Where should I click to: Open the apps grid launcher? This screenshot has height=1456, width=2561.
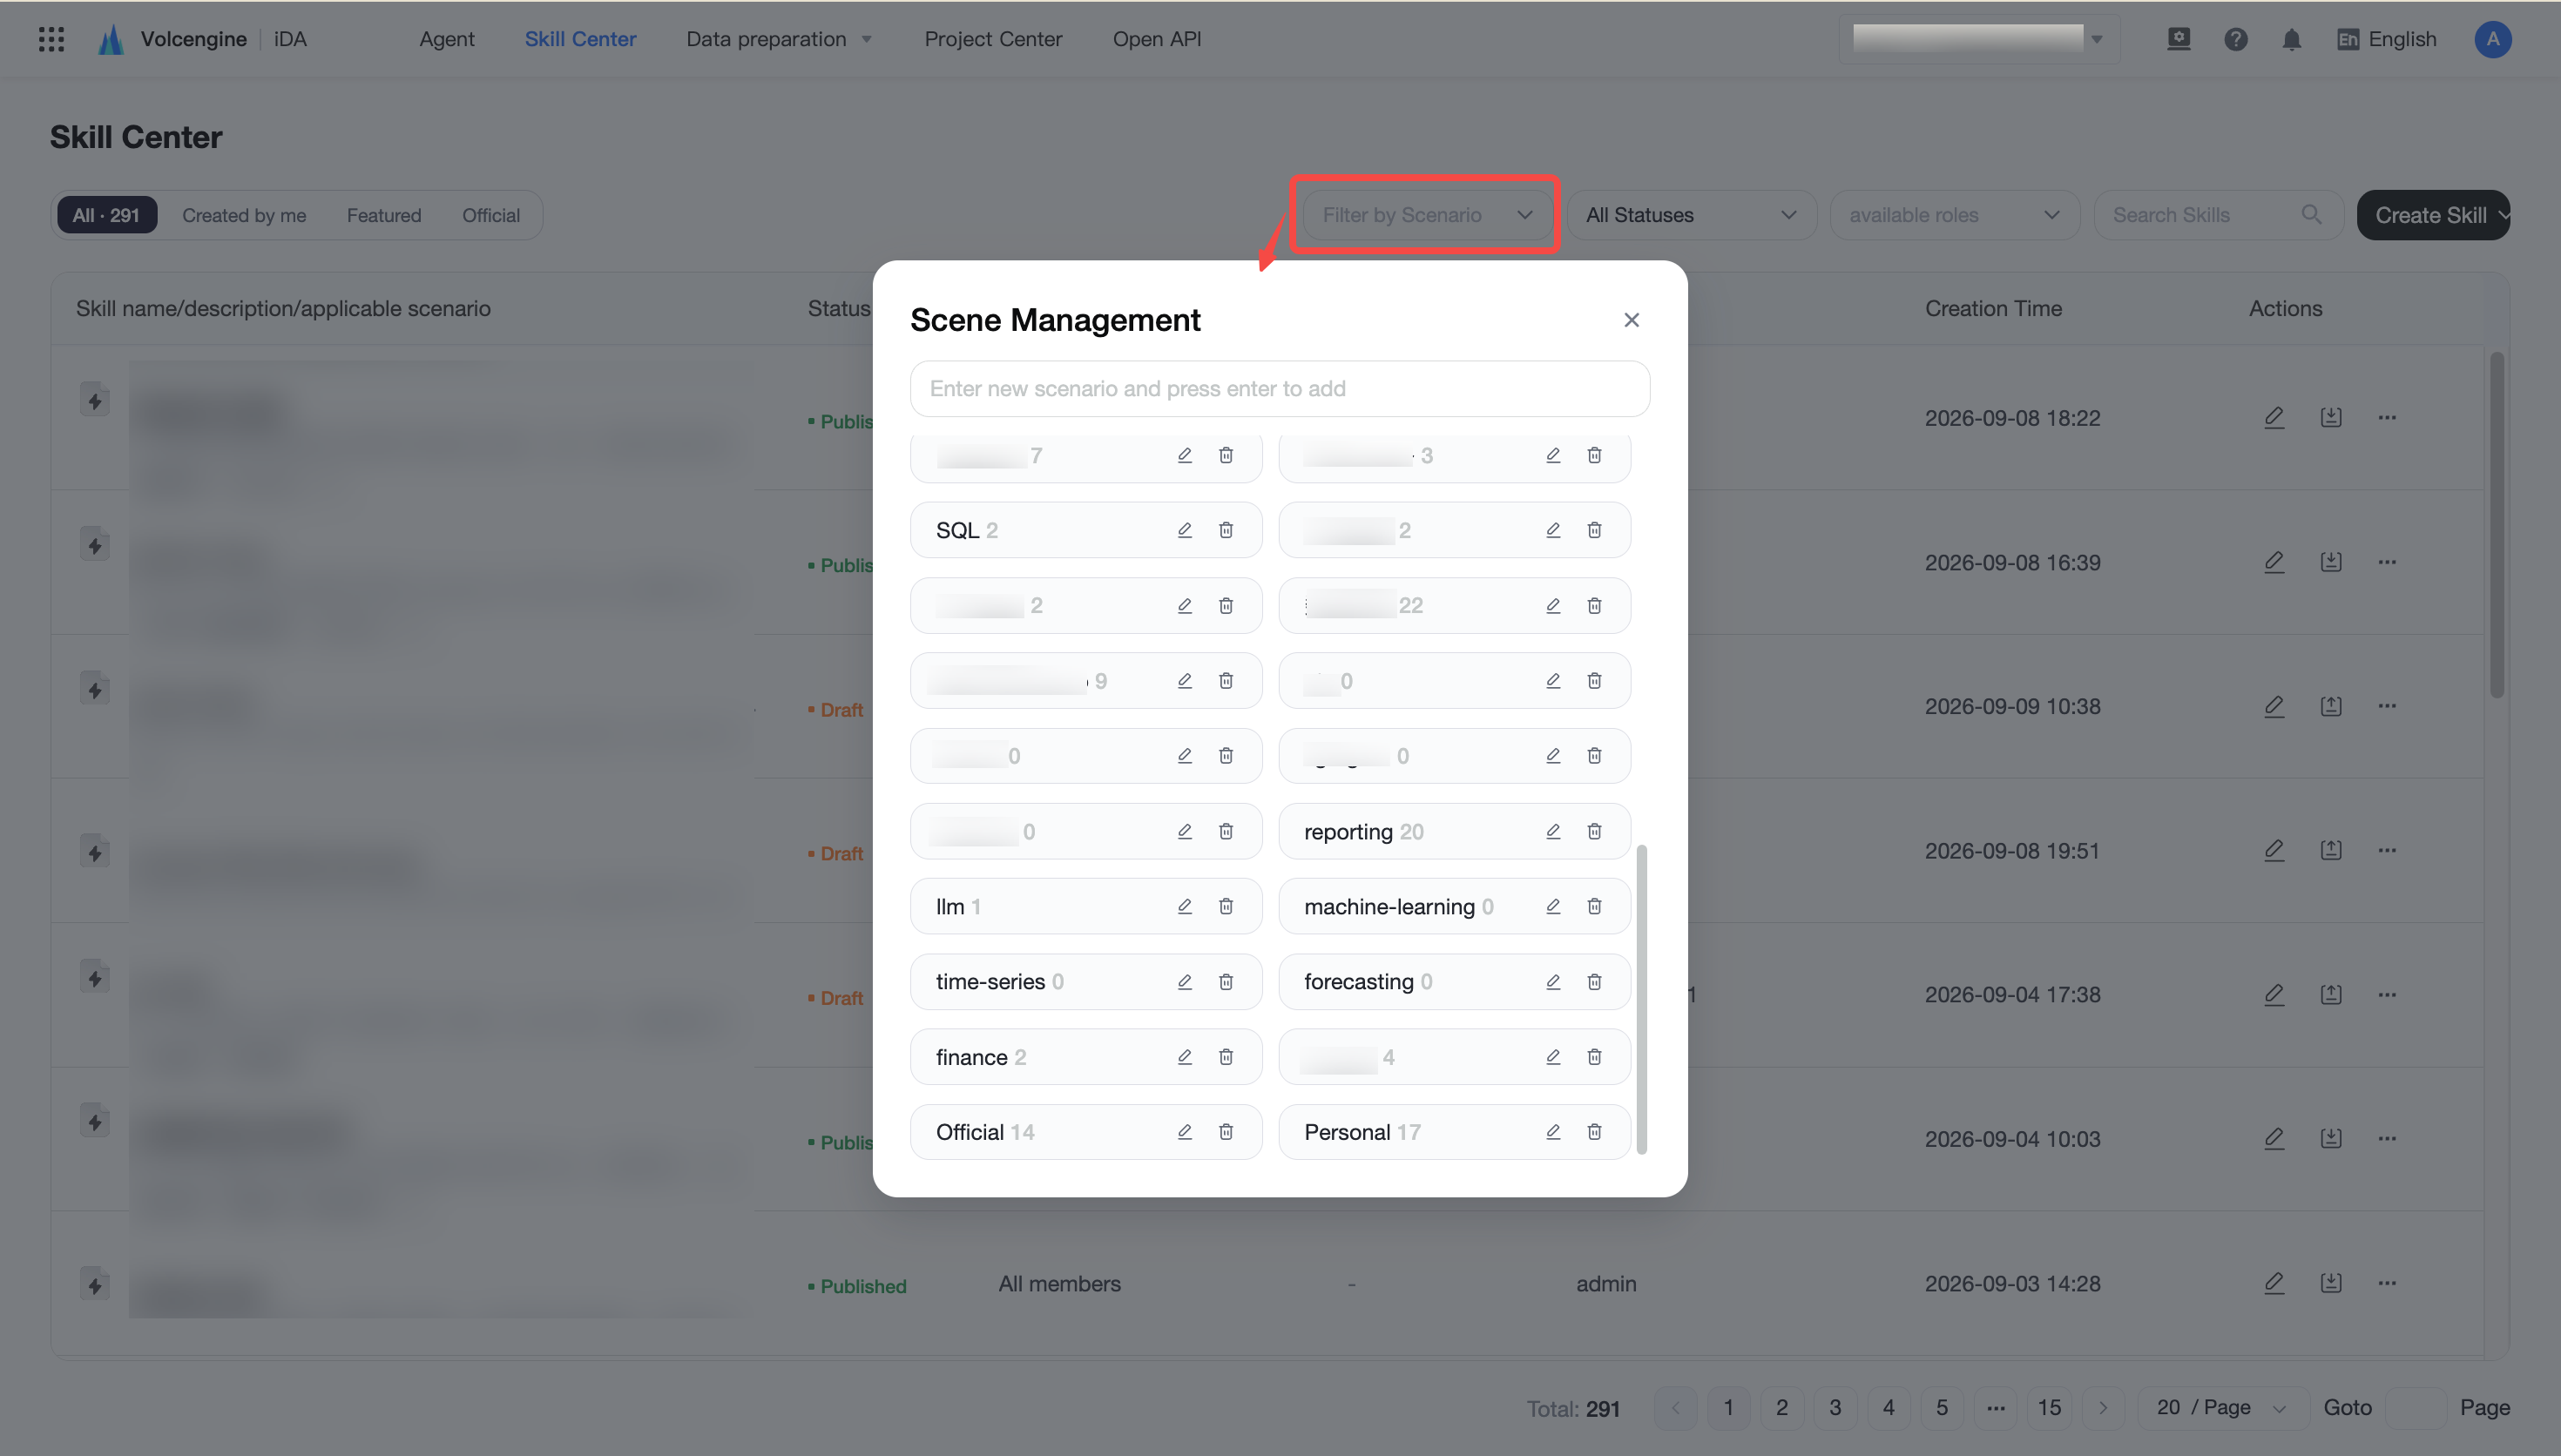coord(51,39)
